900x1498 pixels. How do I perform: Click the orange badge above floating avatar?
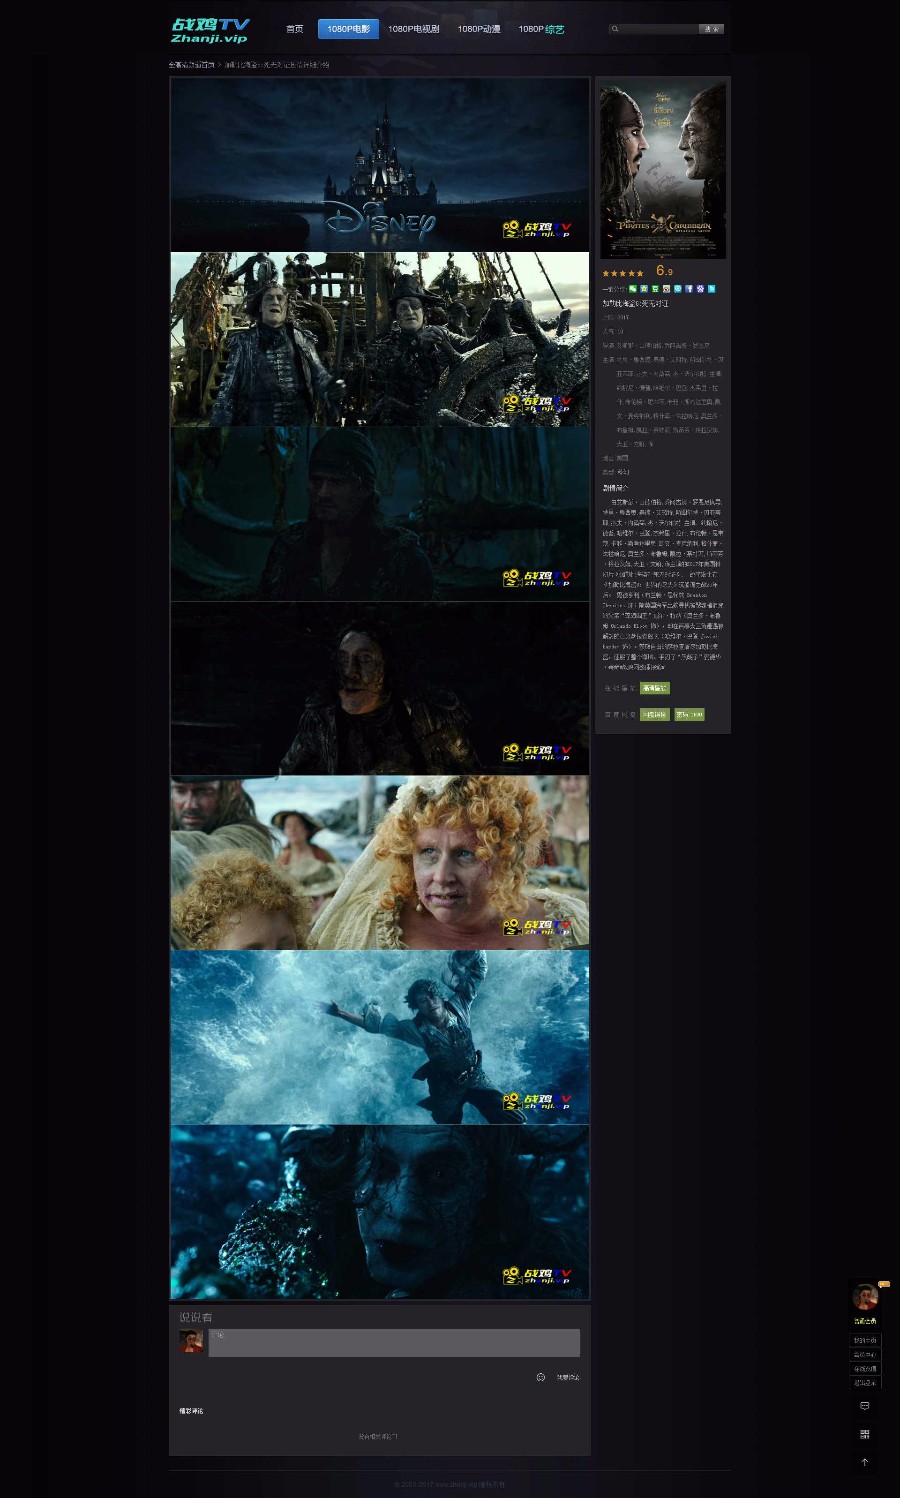pyautogui.click(x=884, y=1283)
